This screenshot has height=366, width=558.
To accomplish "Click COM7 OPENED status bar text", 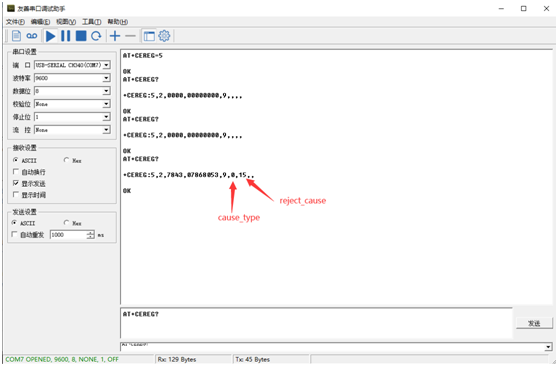I will 62,359.
